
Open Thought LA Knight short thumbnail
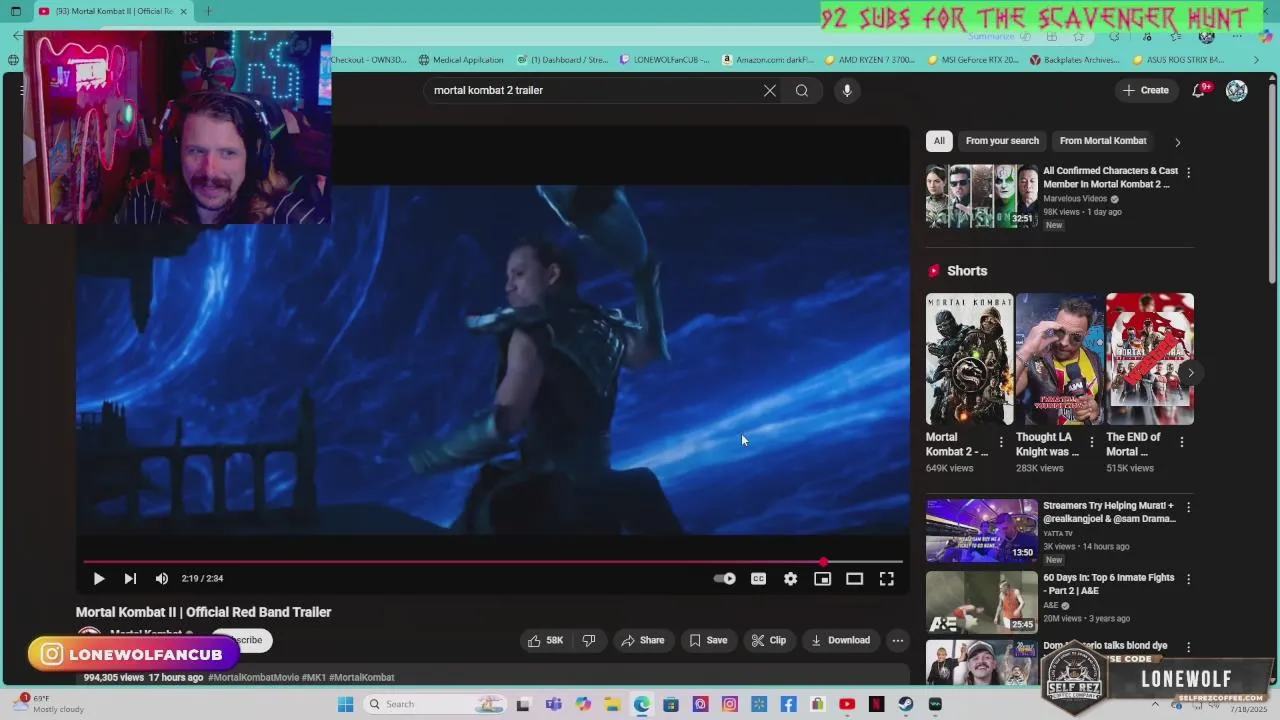tap(1059, 359)
